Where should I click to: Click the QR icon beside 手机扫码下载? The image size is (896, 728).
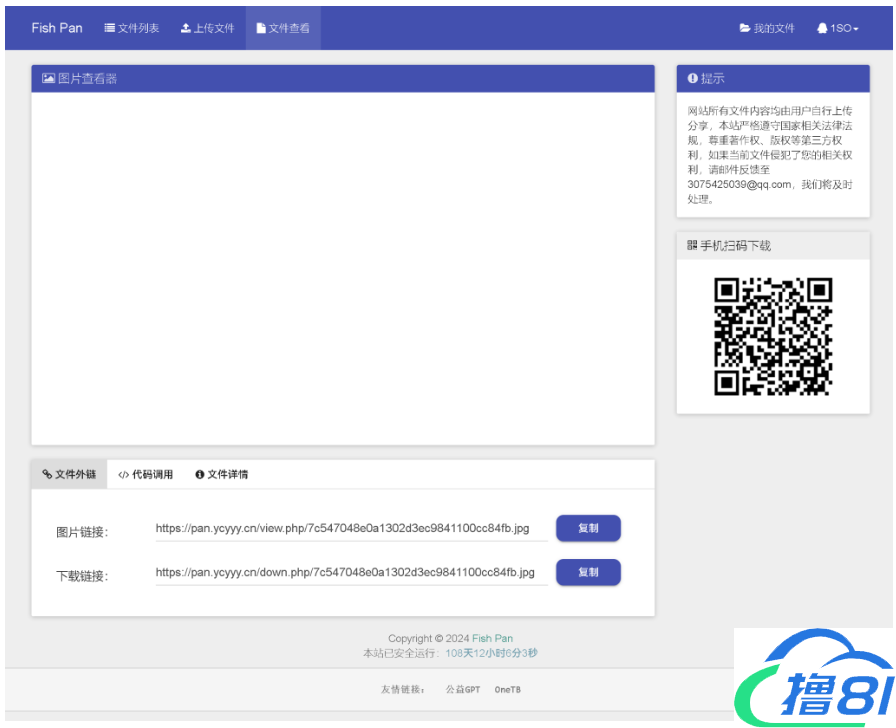point(692,245)
